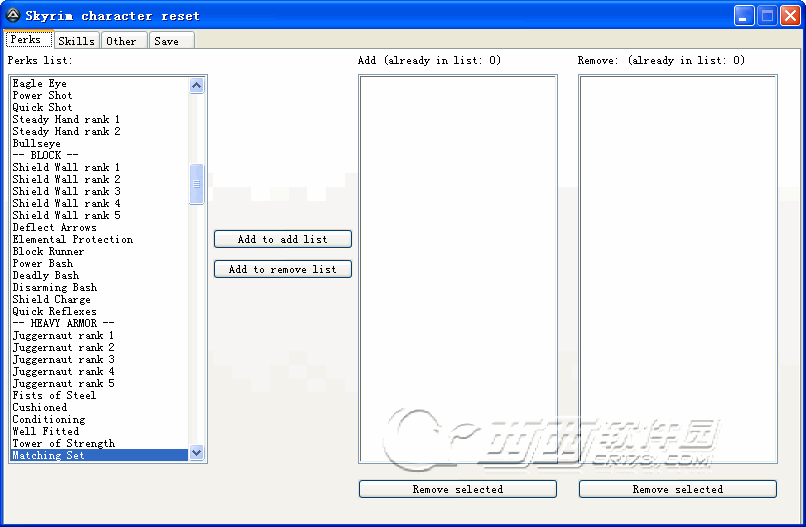Select the Perks tab
806x527 pixels.
28,40
